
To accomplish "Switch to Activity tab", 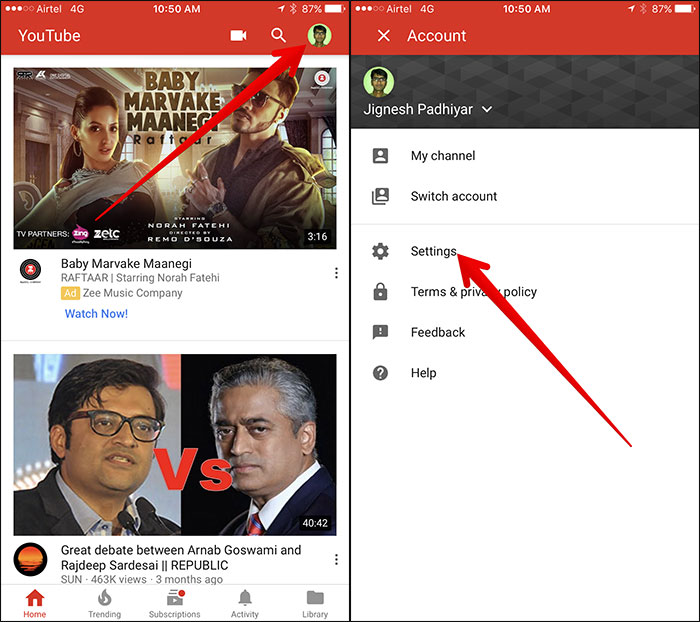I will pyautogui.click(x=245, y=604).
